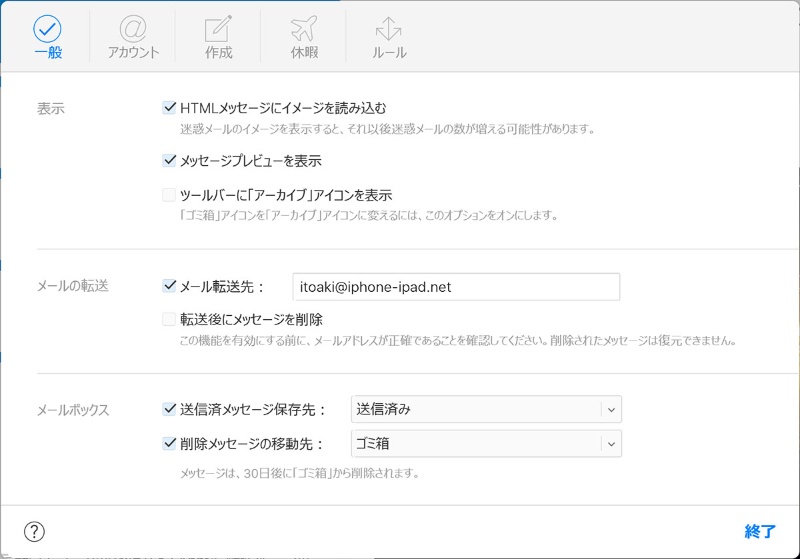
Task: Toggle HTMLメッセージにイメージを読み込む checkbox
Action: click(169, 107)
